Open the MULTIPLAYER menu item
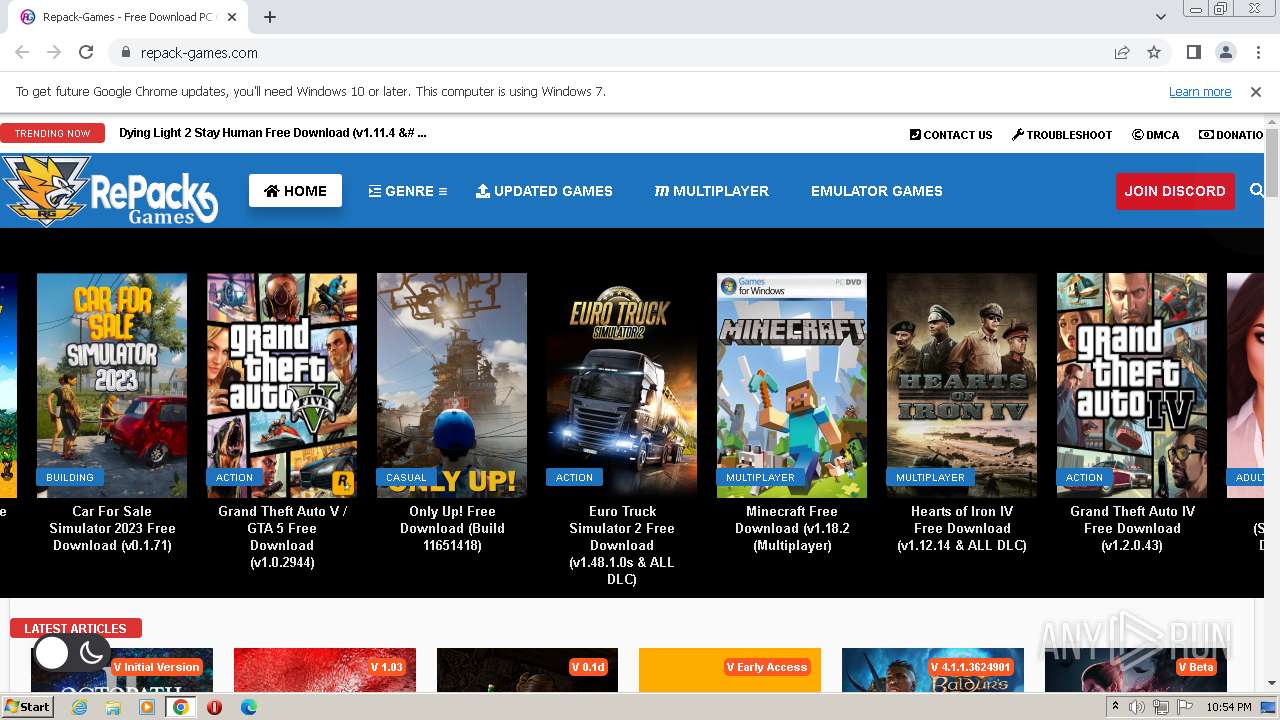 (711, 191)
